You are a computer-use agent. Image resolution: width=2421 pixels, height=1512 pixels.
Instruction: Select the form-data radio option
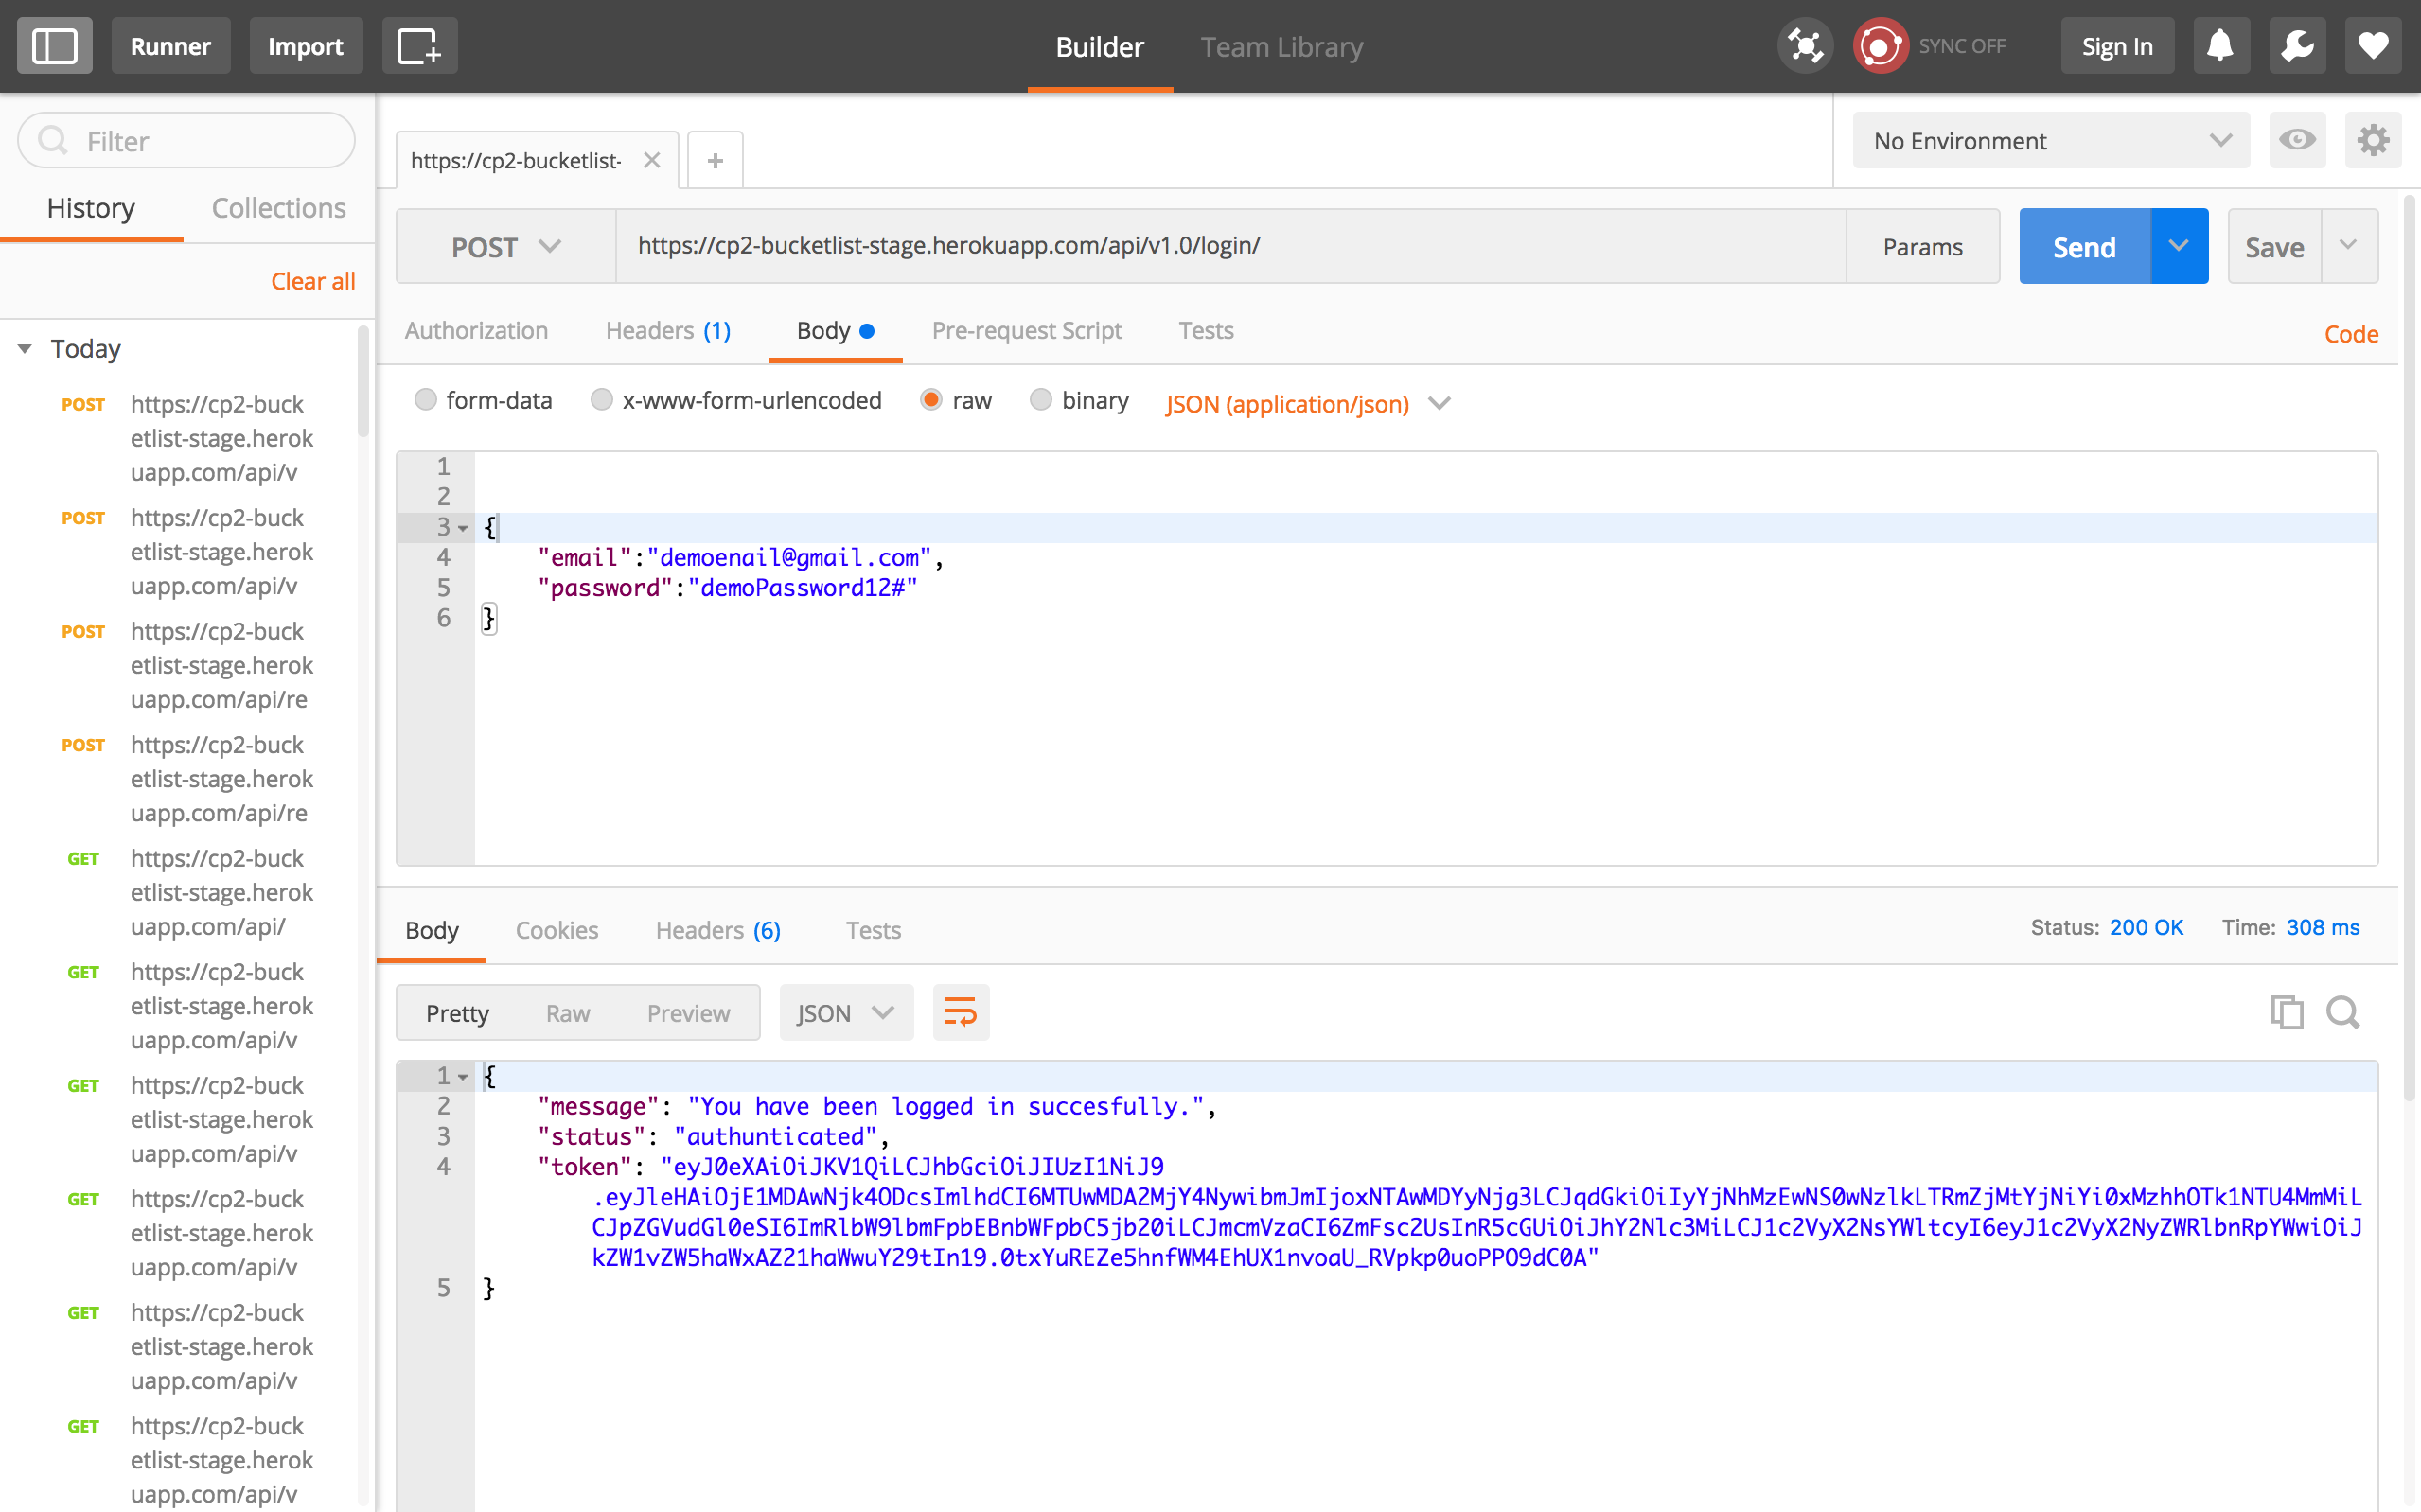(426, 400)
